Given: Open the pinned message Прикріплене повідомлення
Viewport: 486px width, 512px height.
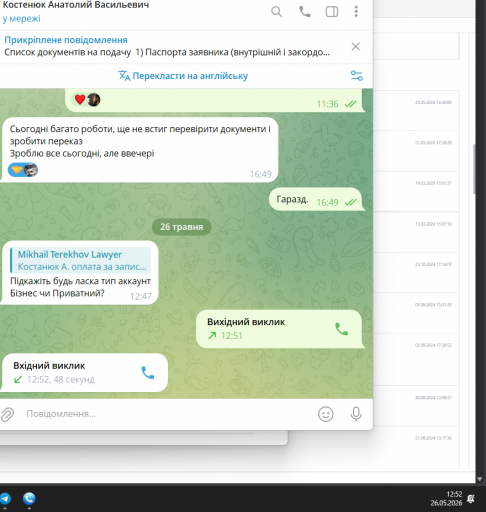Looking at the screenshot, I should [167, 46].
